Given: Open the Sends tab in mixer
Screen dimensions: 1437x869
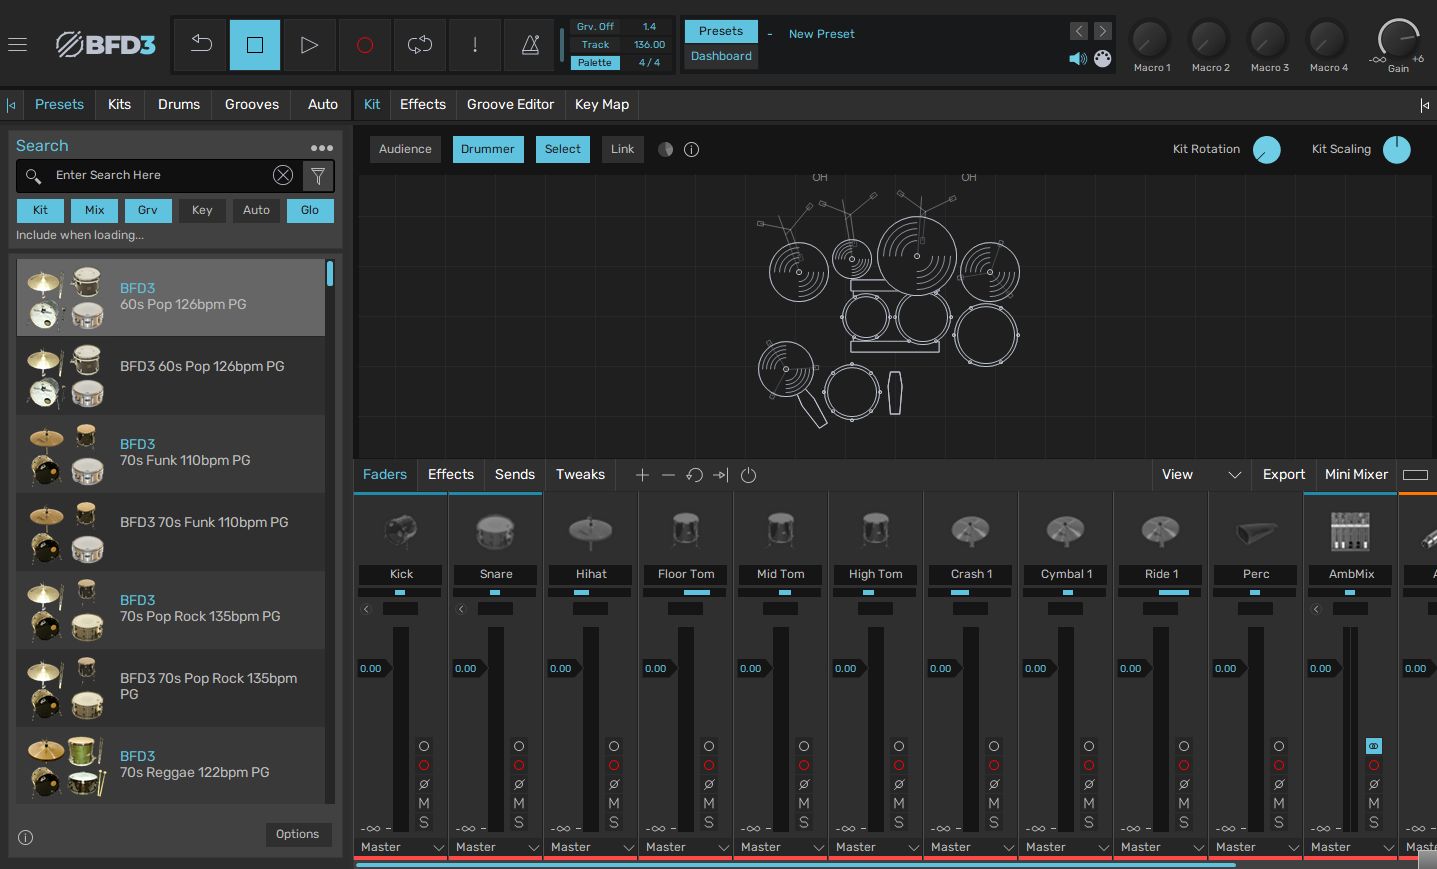Looking at the screenshot, I should [515, 475].
